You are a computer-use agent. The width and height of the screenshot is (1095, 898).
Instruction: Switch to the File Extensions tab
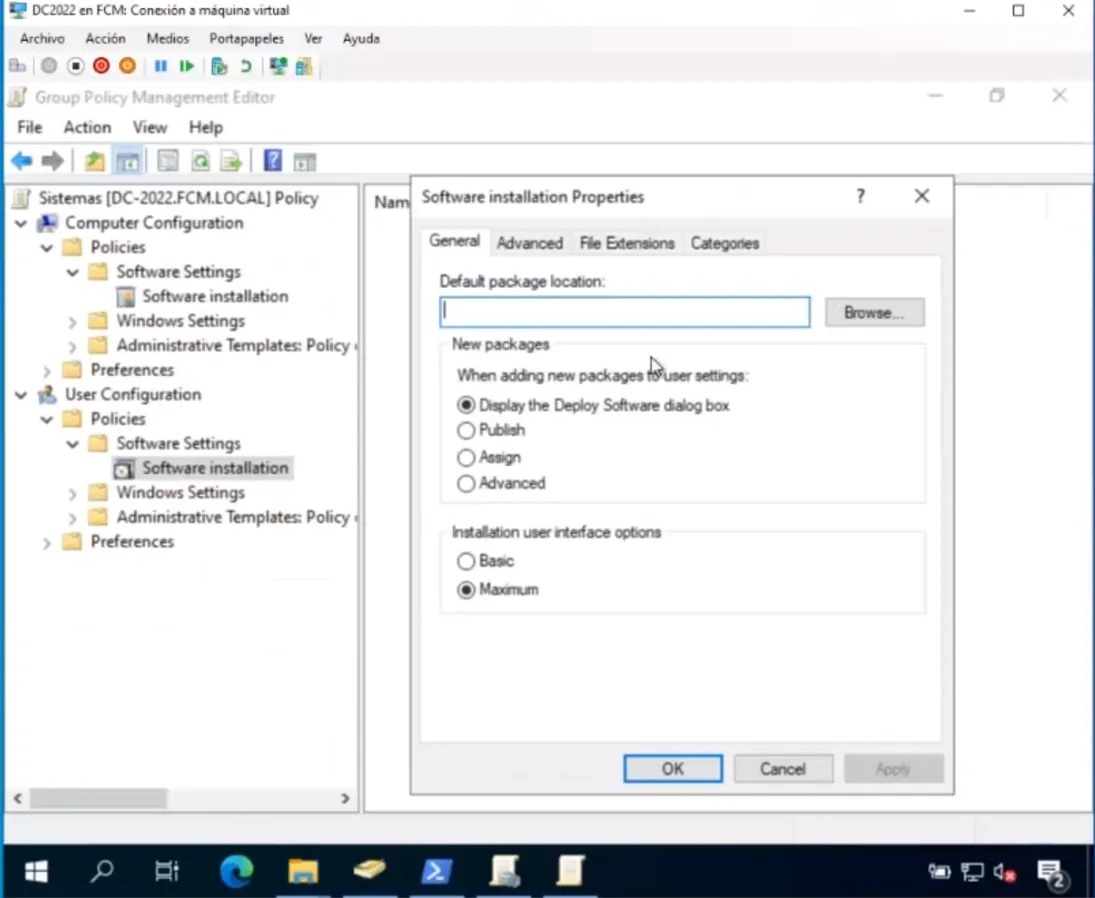[x=626, y=243]
